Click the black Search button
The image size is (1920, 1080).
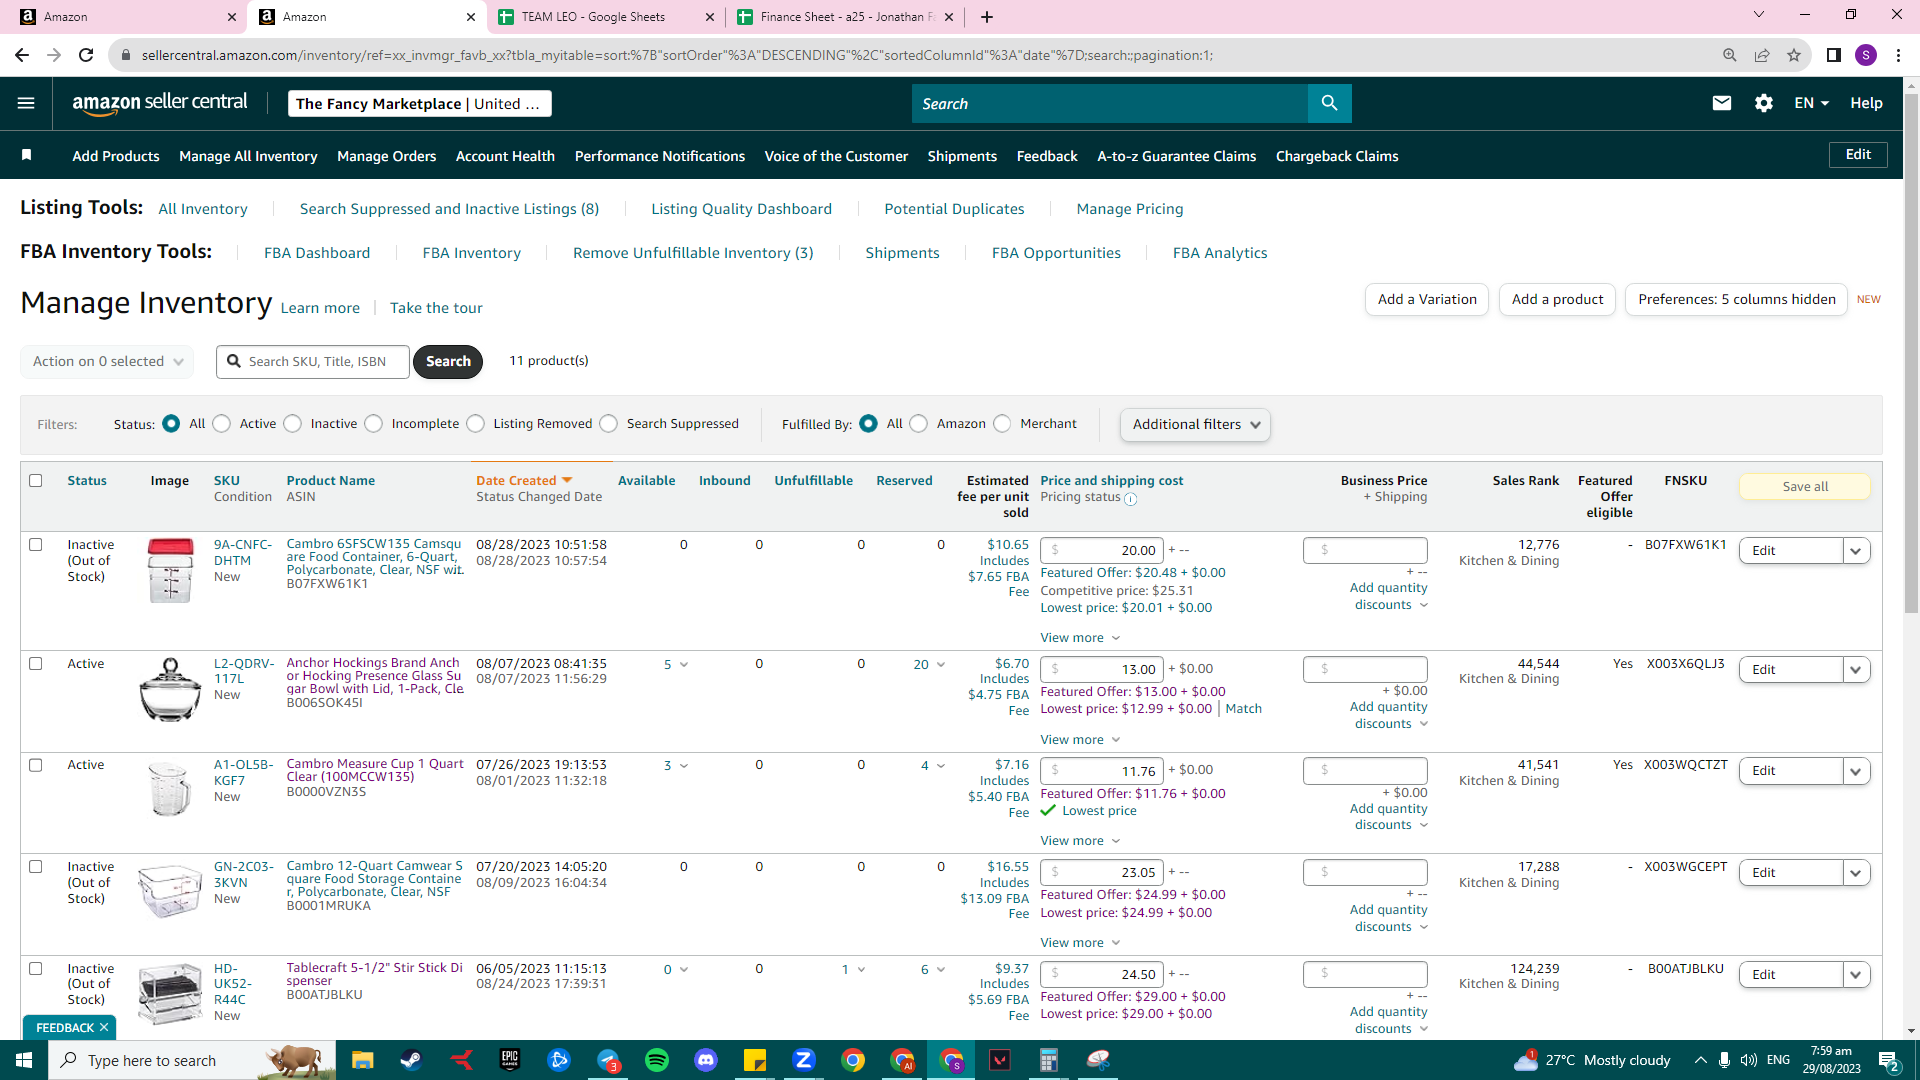point(448,361)
